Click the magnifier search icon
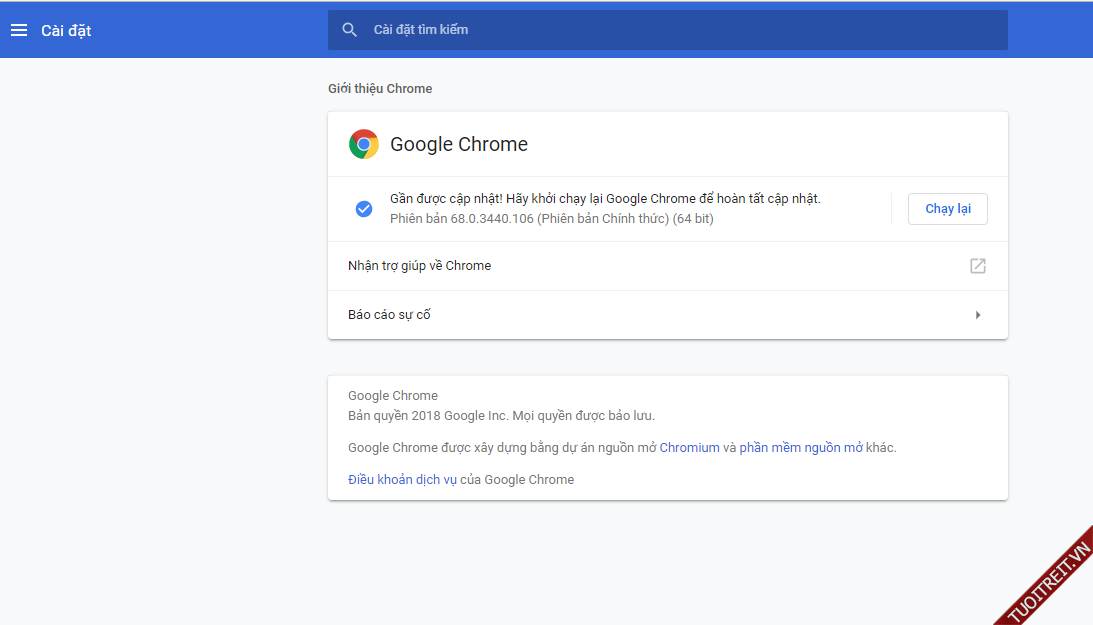 tap(349, 30)
